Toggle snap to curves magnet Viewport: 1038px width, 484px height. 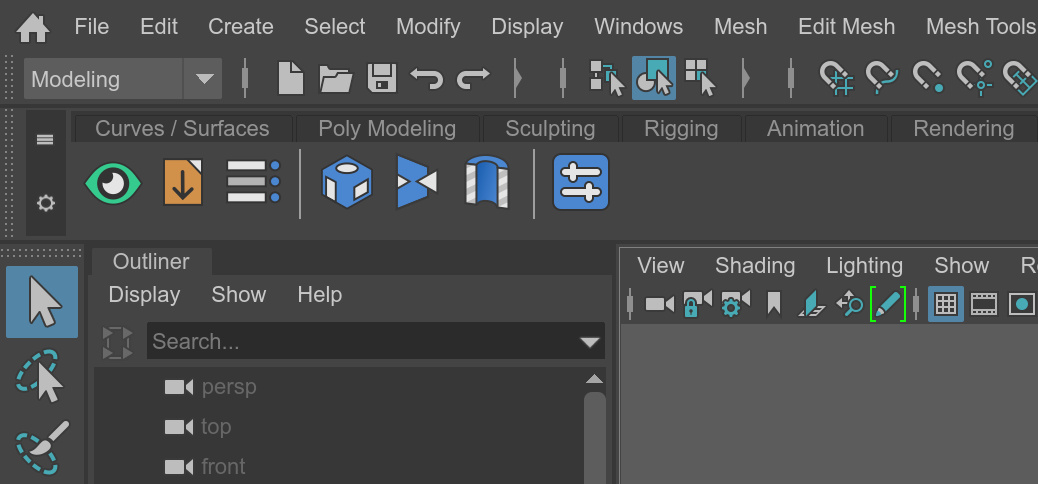coord(882,78)
